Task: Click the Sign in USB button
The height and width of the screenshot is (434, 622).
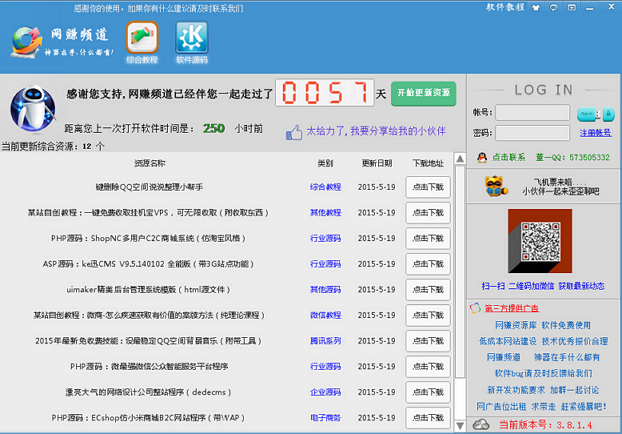Action: click(x=587, y=114)
